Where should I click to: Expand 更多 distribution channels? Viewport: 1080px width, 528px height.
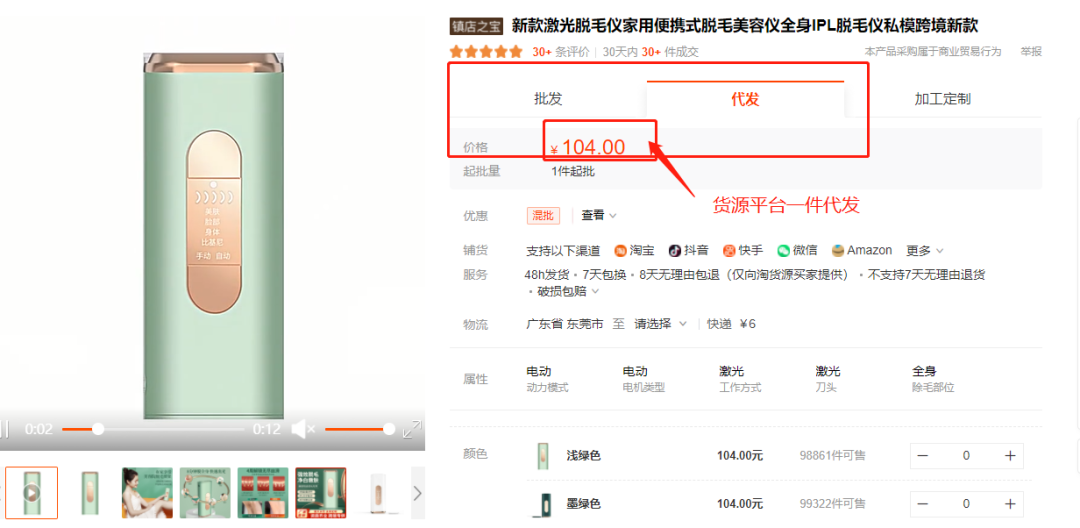pos(924,251)
